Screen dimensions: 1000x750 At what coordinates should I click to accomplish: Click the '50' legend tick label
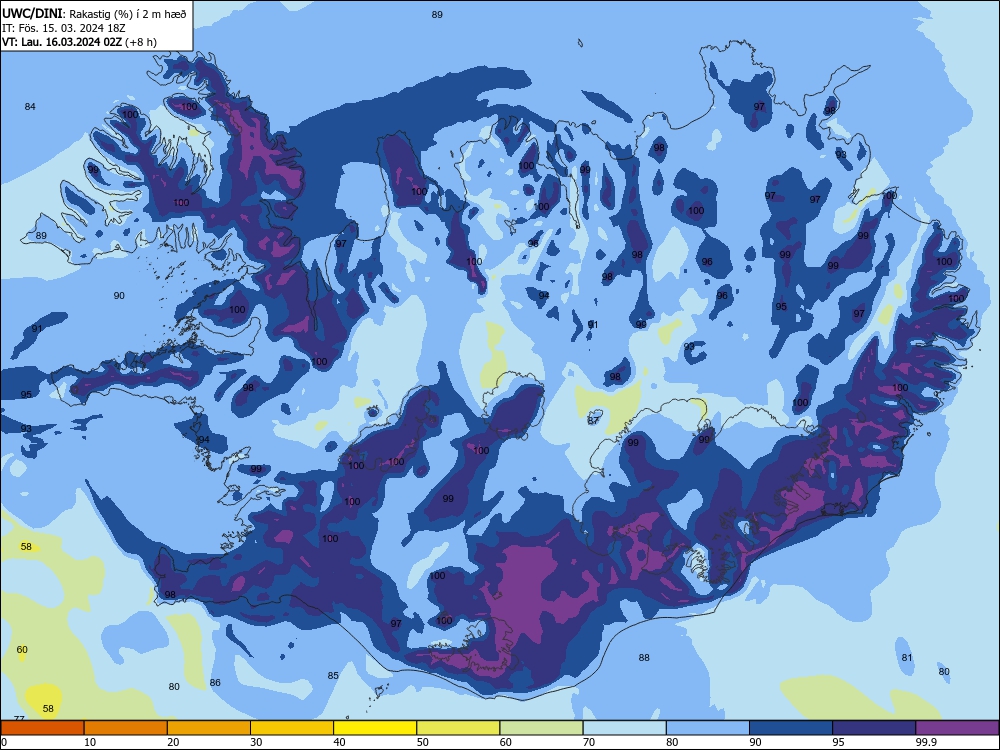pos(422,742)
